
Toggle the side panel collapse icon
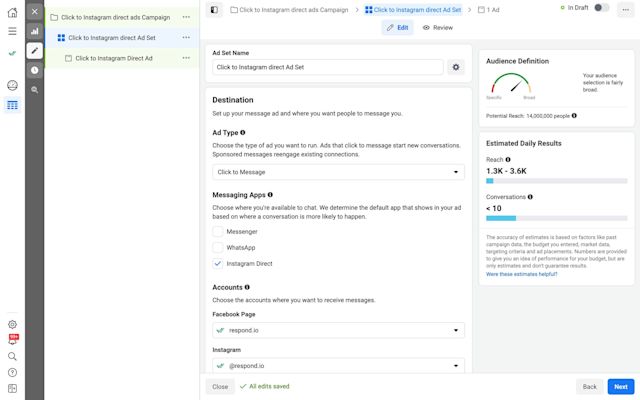[x=214, y=10]
